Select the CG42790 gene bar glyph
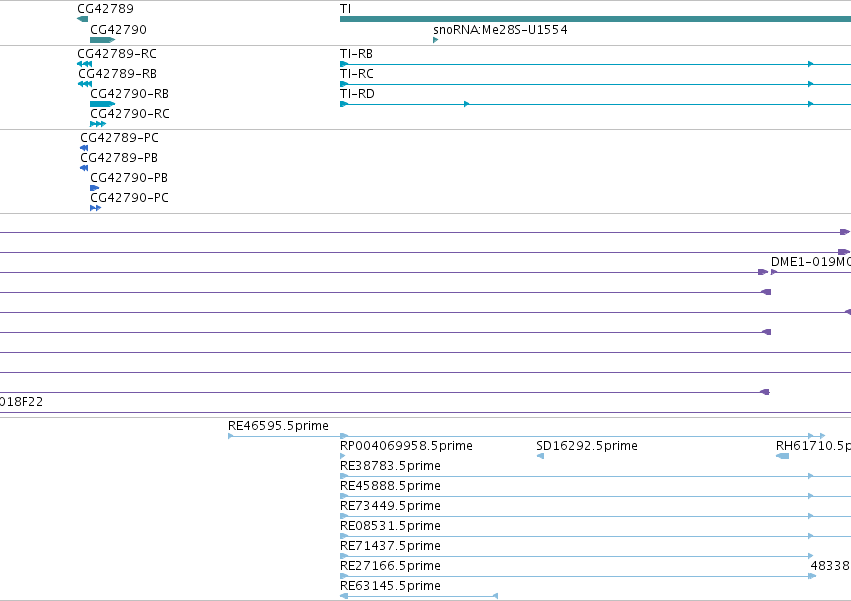Screen dimensions: 851x601 pyautogui.click(x=103, y=40)
